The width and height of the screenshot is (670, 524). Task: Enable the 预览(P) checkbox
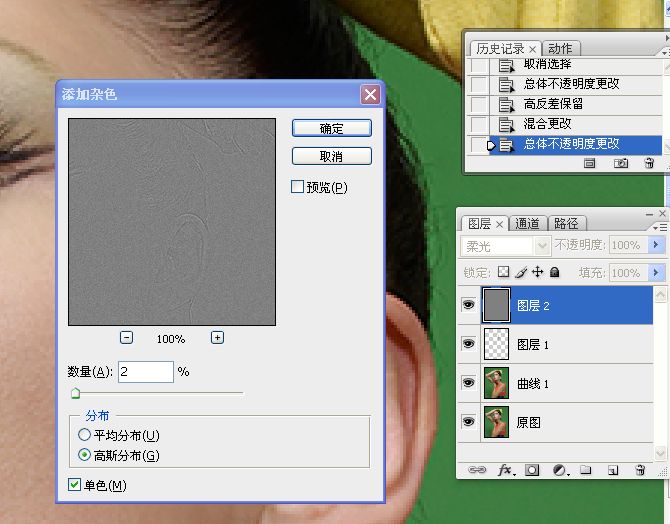297,187
